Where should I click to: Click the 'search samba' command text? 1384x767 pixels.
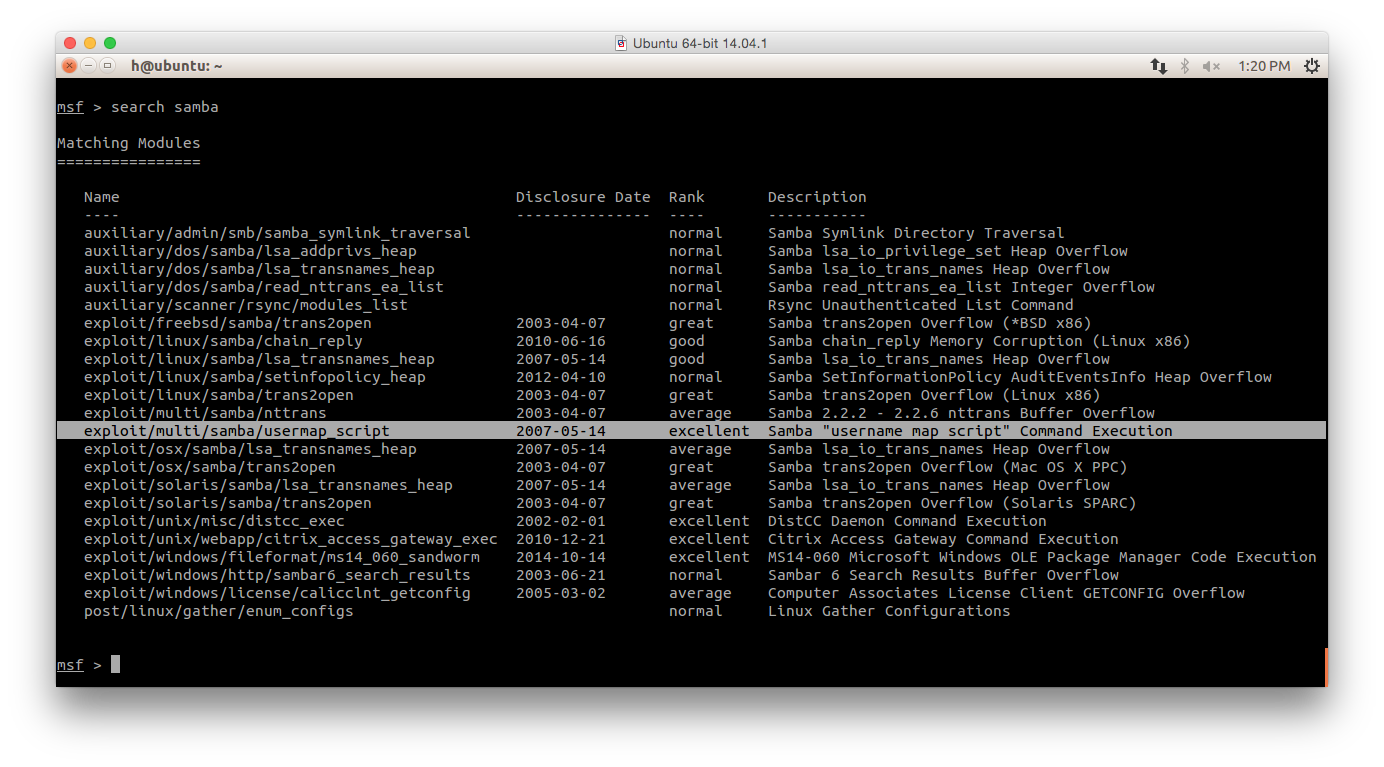click(x=165, y=107)
